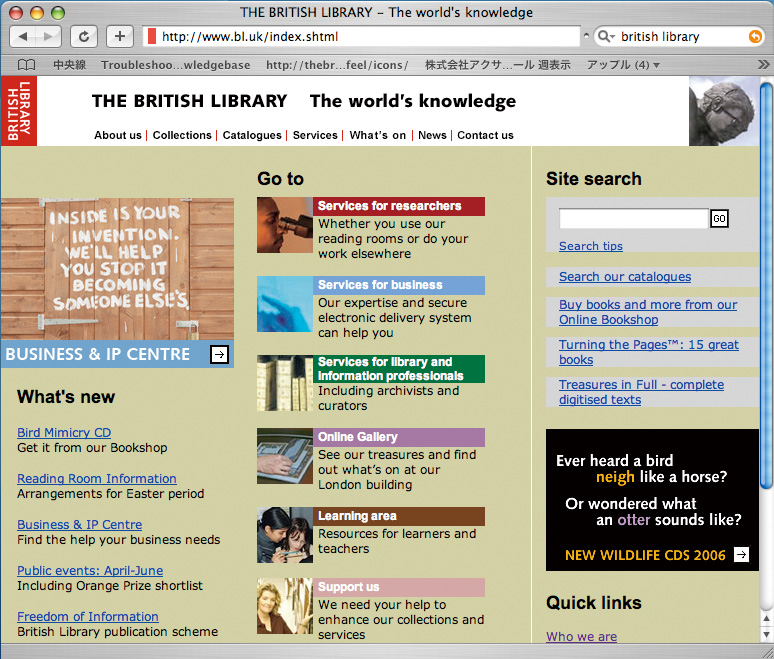Open Treasures in Full digitised texts link
Viewport: 774px width, 659px height.
(x=641, y=392)
